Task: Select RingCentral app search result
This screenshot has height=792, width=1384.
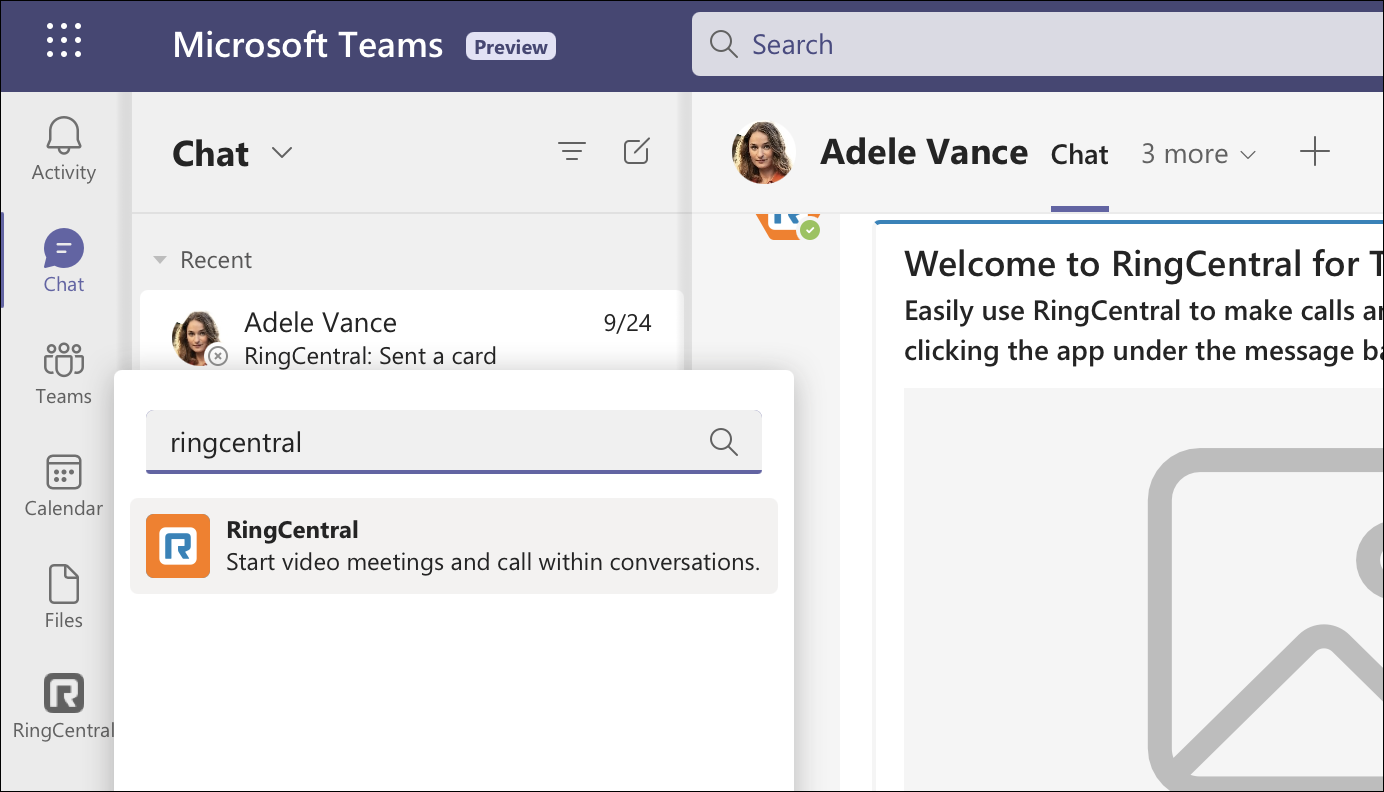Action: tap(454, 546)
